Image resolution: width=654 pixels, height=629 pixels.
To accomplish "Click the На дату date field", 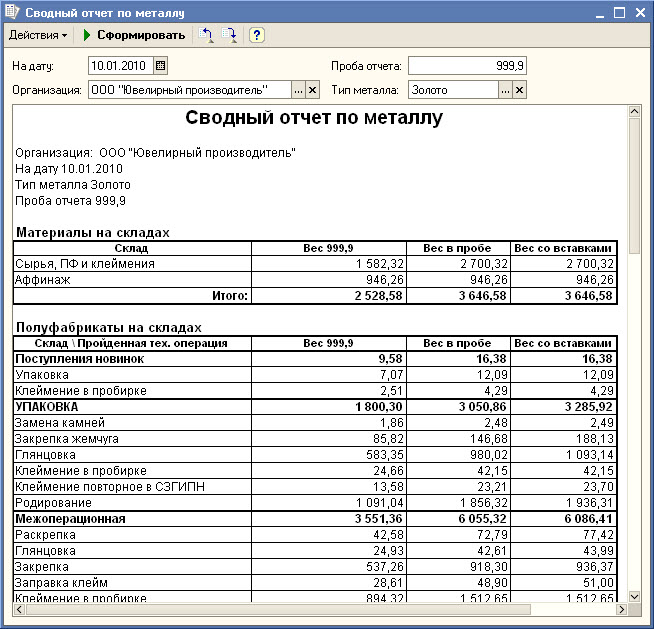I will click(120, 66).
